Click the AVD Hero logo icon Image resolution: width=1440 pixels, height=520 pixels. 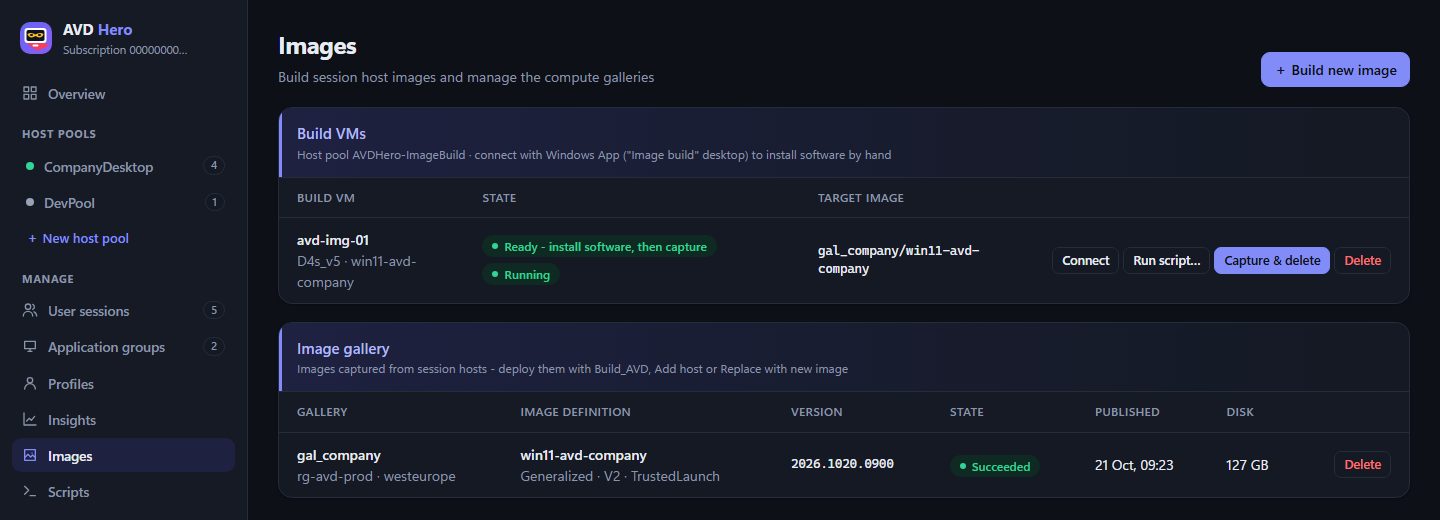click(37, 38)
